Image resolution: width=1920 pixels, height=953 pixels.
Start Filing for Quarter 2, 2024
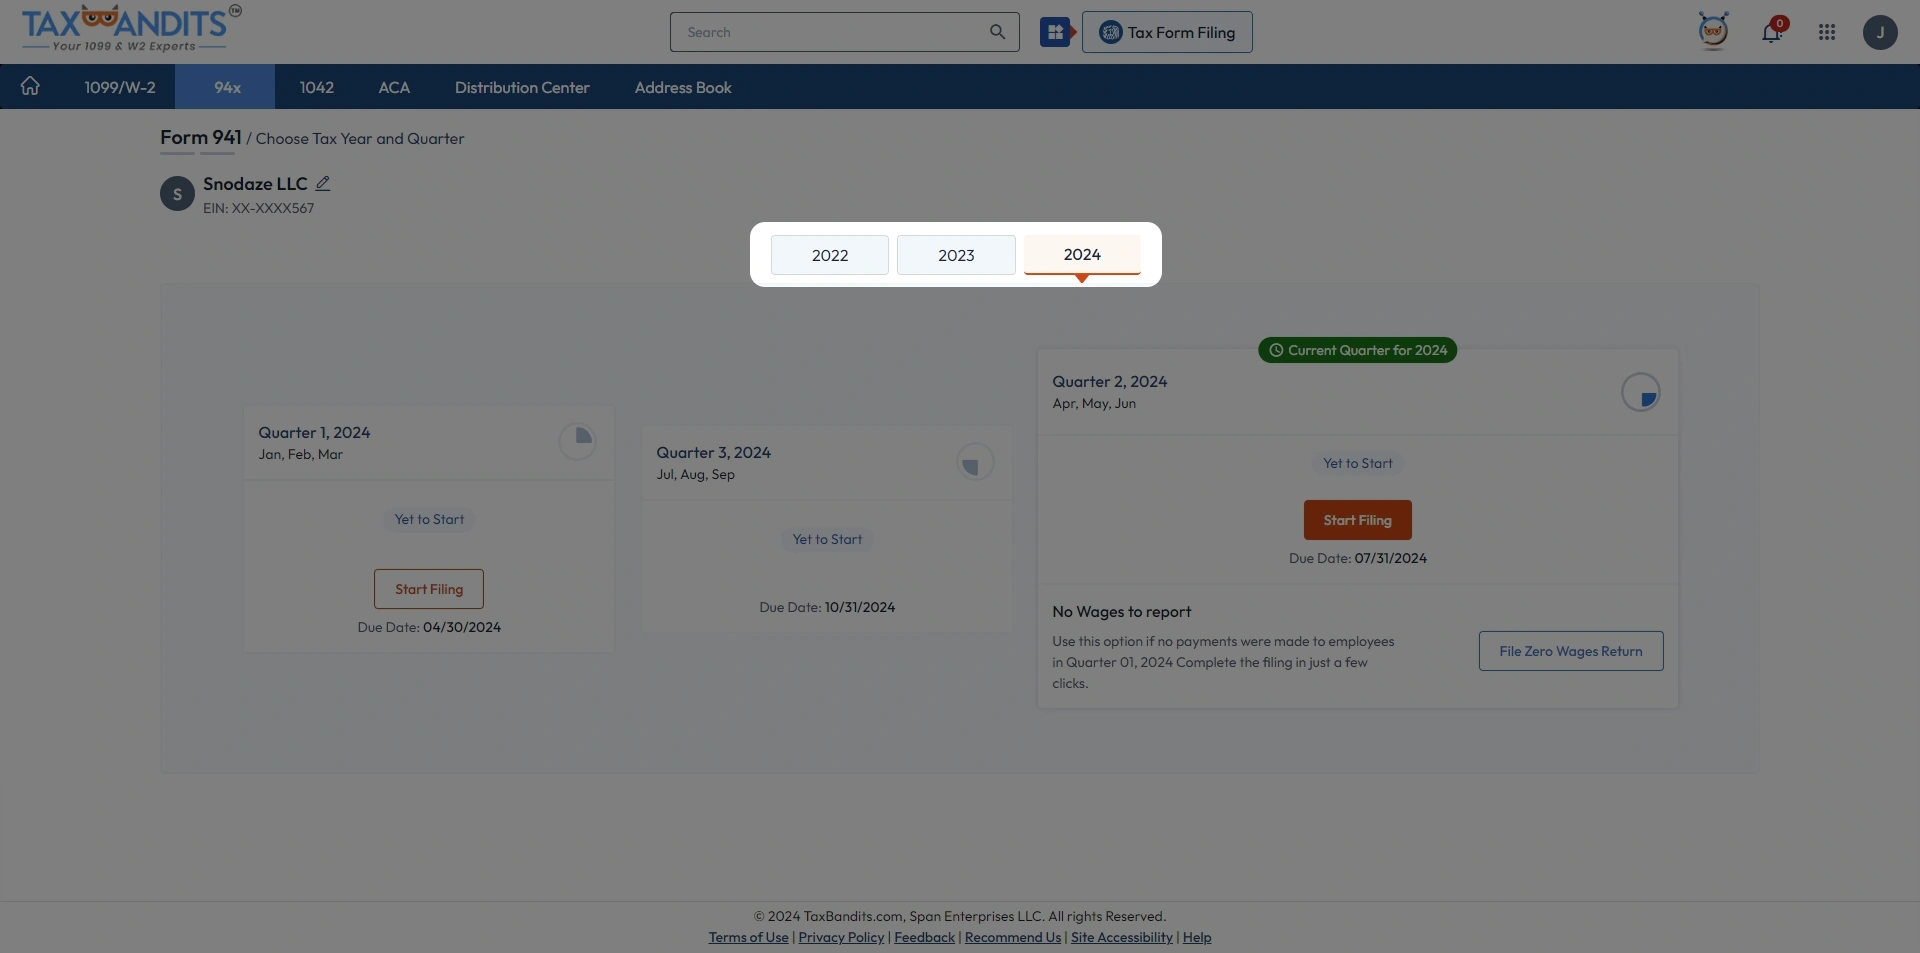click(1357, 520)
